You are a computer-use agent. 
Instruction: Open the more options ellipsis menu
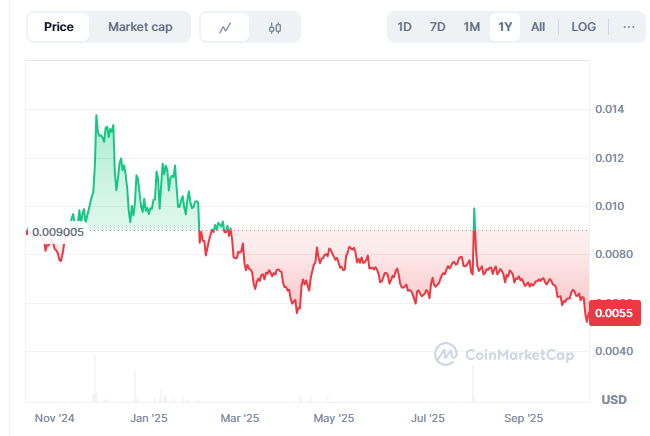tap(628, 27)
